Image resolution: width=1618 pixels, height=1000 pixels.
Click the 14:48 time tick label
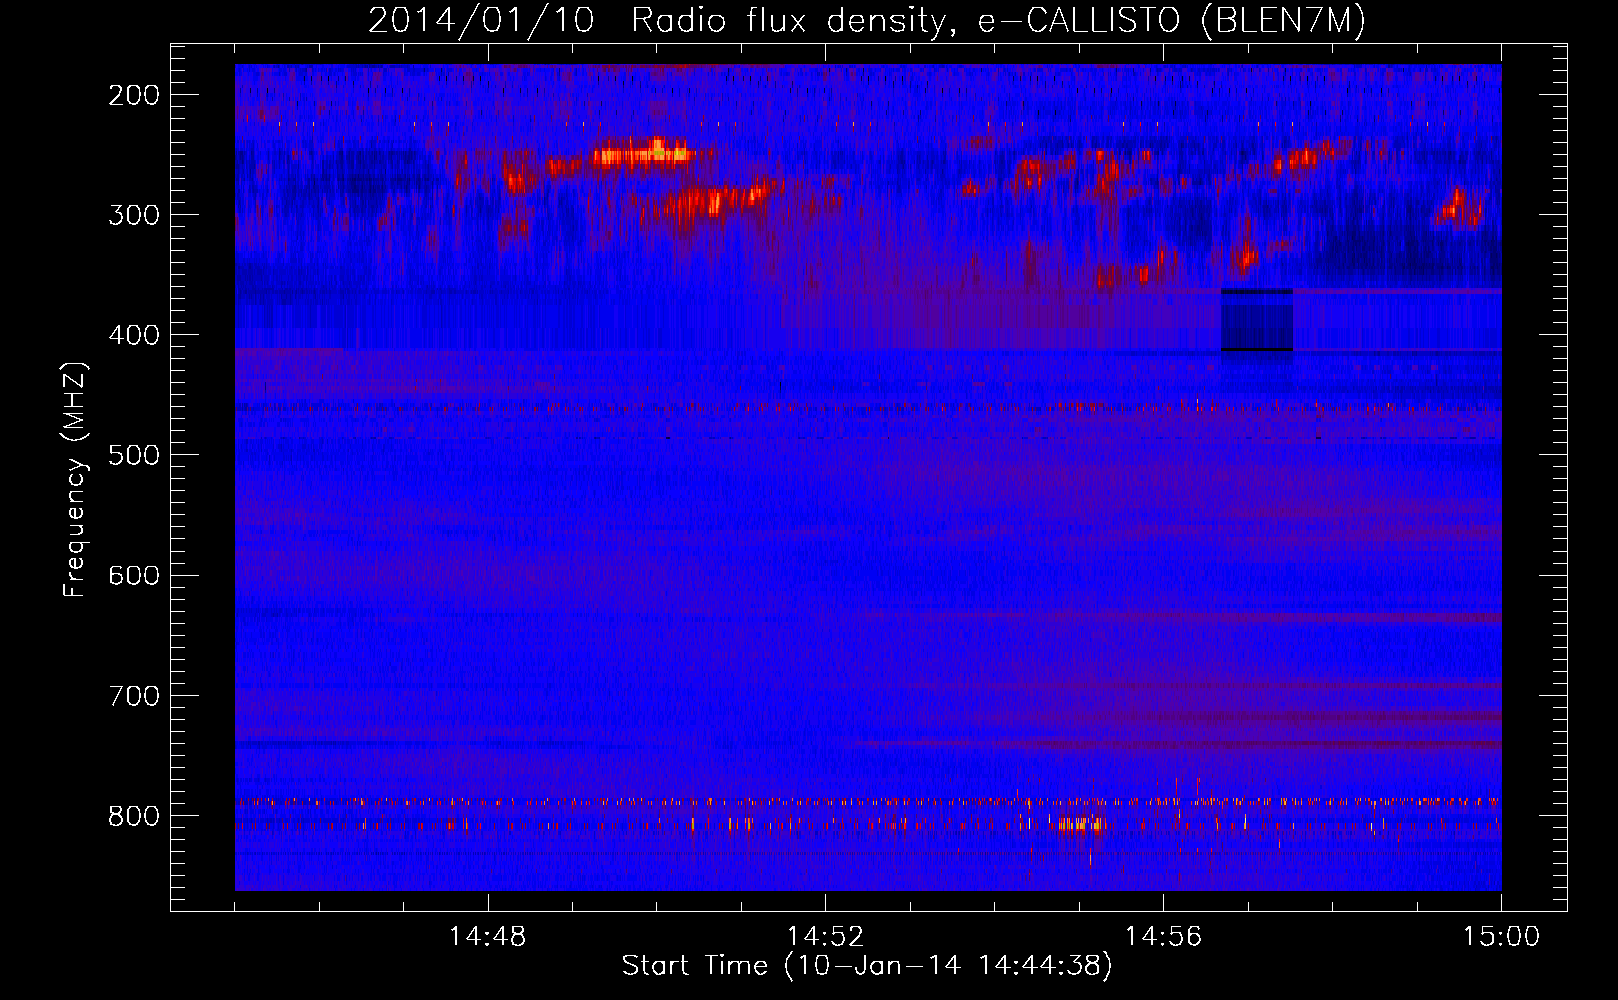[487, 937]
